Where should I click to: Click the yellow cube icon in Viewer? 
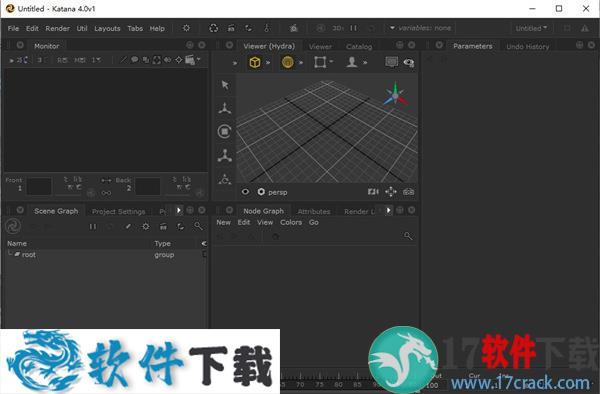click(x=255, y=62)
